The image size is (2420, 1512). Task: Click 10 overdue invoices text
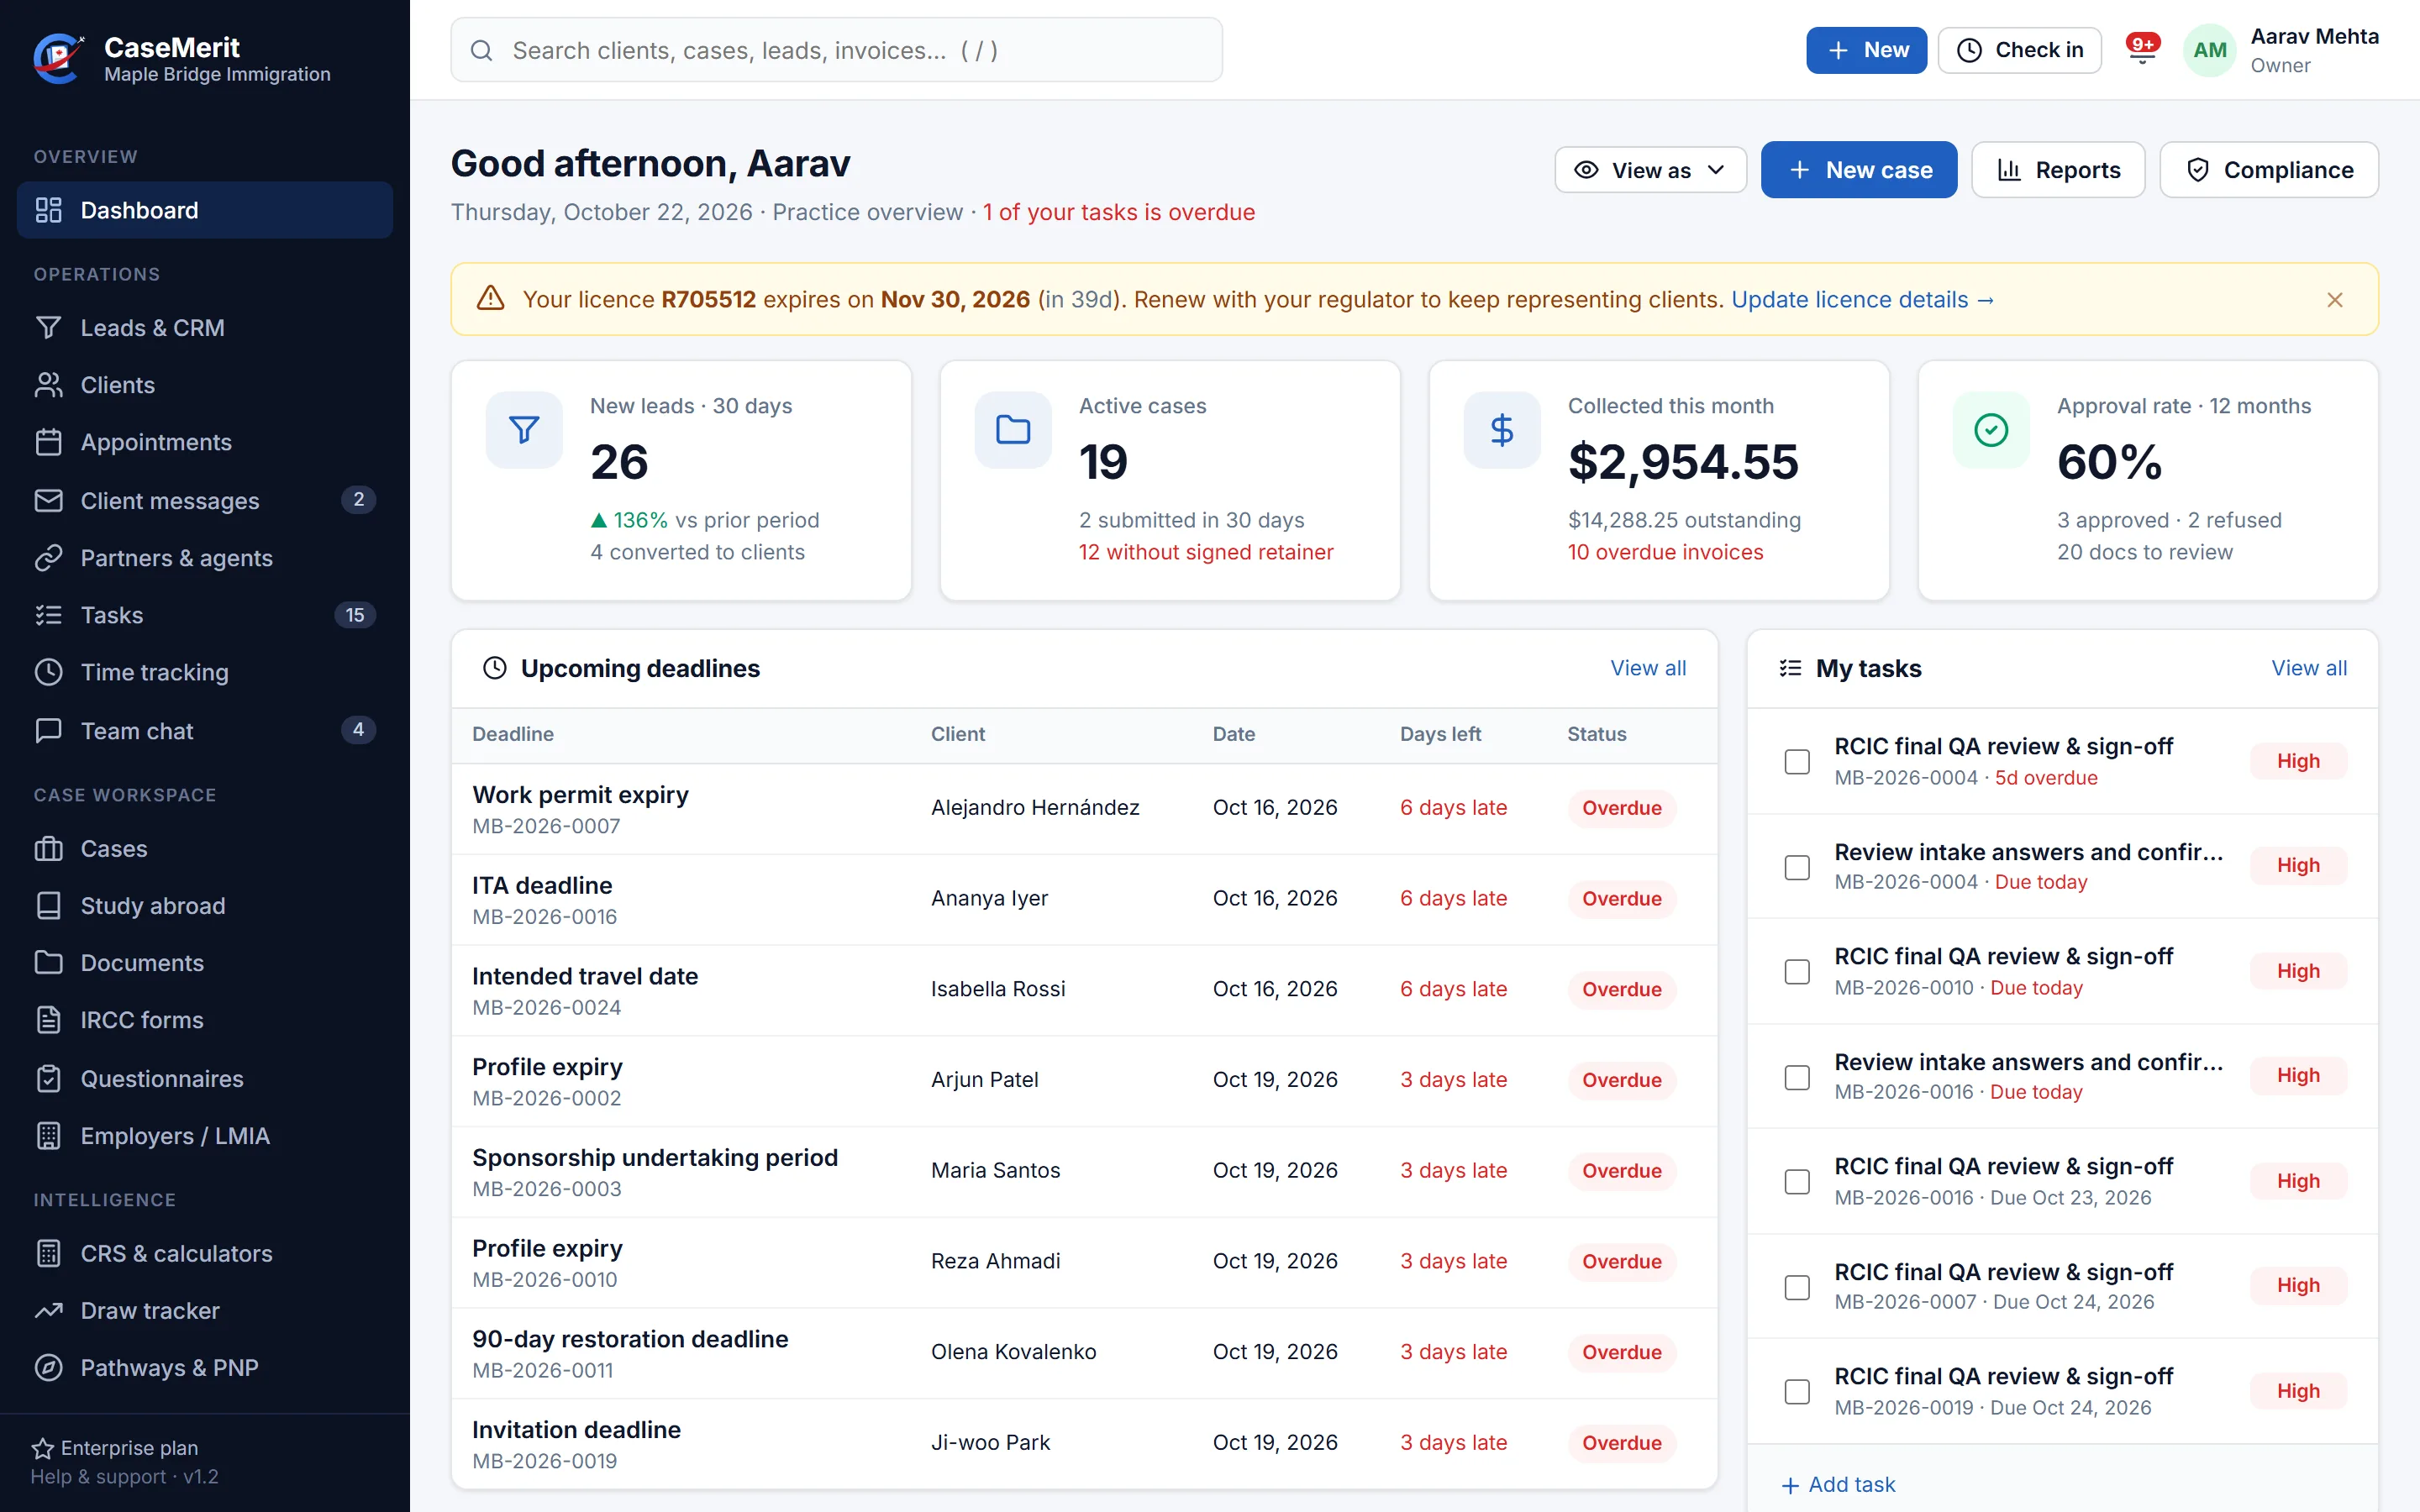click(1665, 552)
